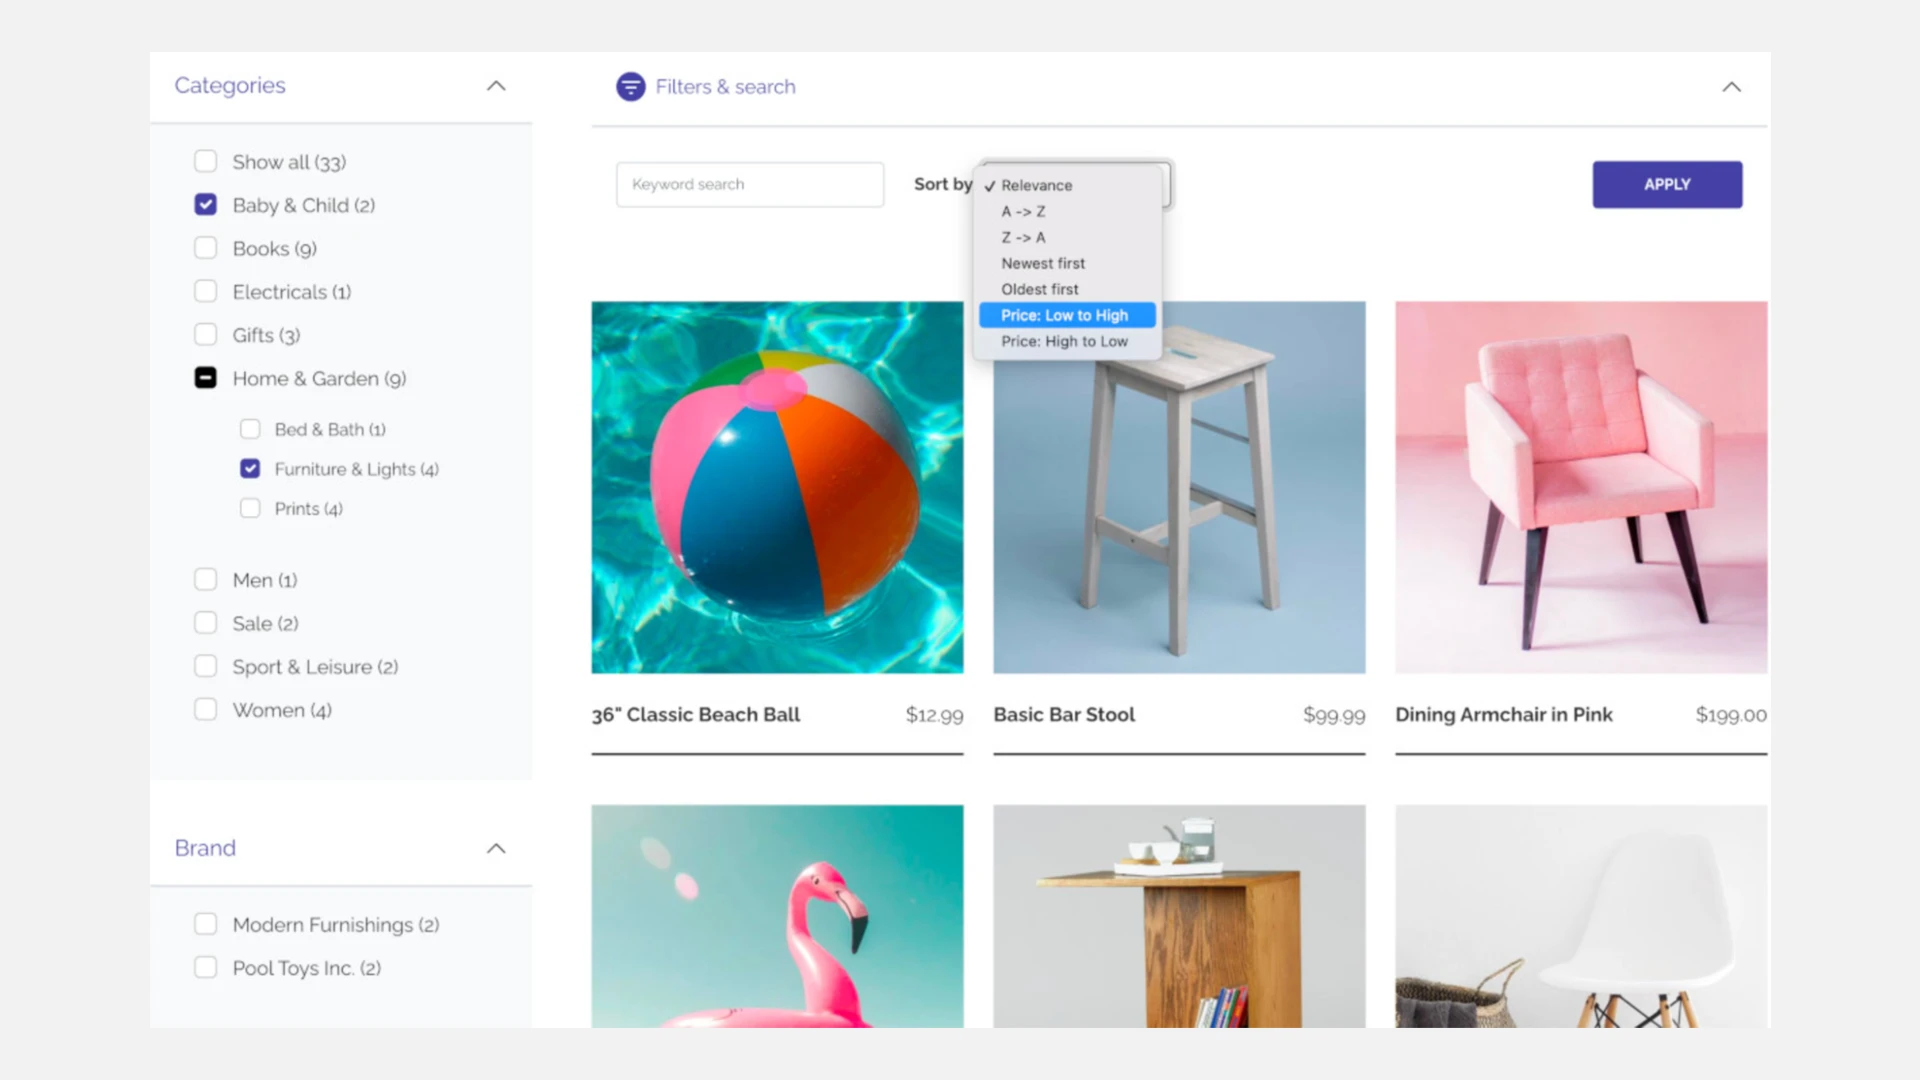This screenshot has height=1080, width=1920.
Task: Collapse the Filters & search section chevron
Action: (1731, 87)
